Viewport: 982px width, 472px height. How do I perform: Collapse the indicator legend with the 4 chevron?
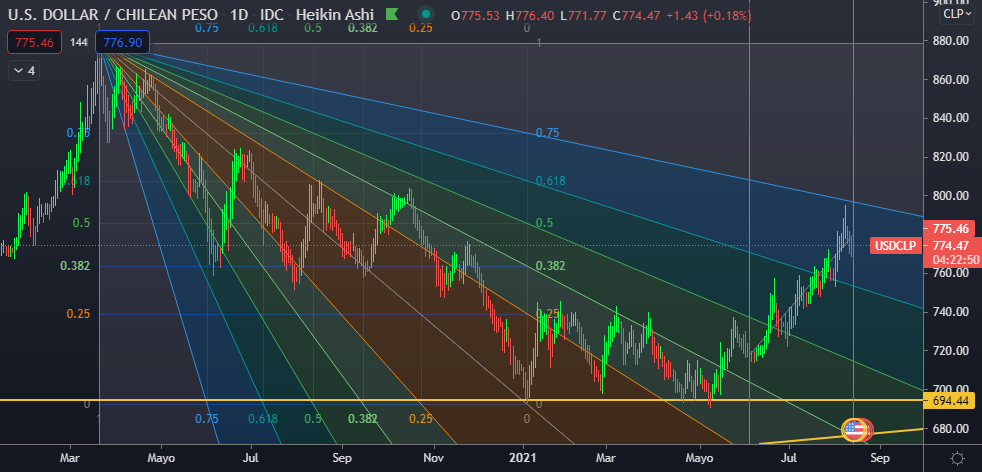[24, 71]
